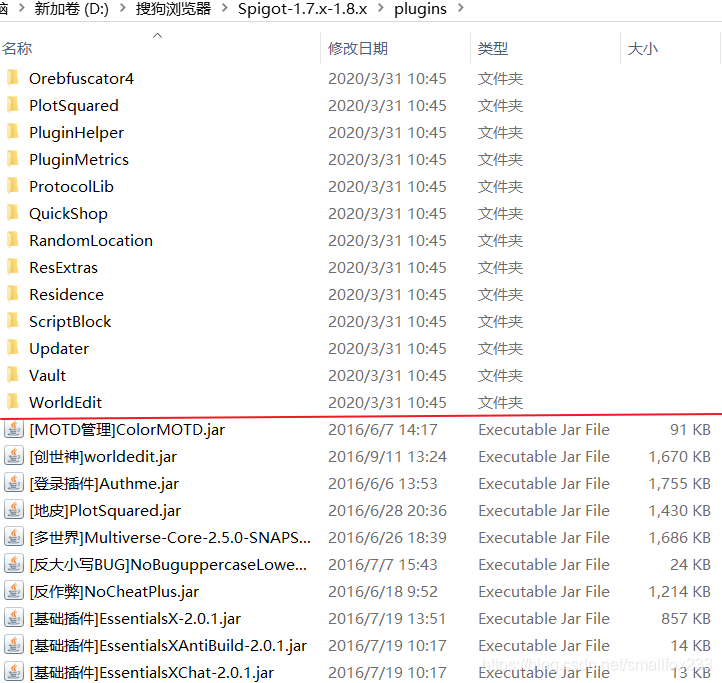Click the date 2016/6/7 14:17
The width and height of the screenshot is (722, 683).
tap(383, 430)
